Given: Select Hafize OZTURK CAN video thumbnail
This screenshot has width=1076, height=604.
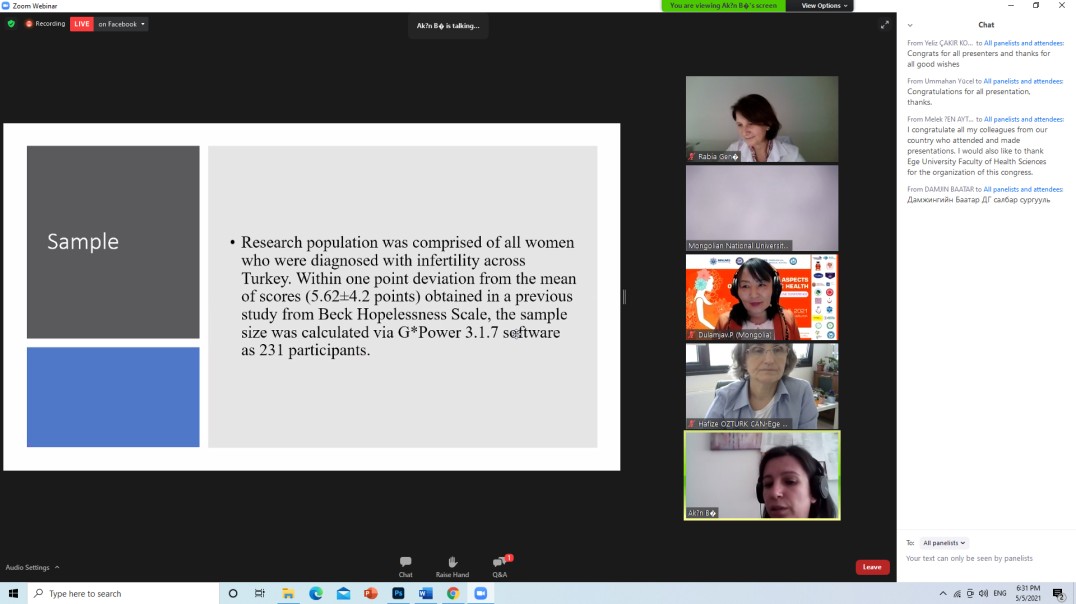Looking at the screenshot, I should 762,386.
